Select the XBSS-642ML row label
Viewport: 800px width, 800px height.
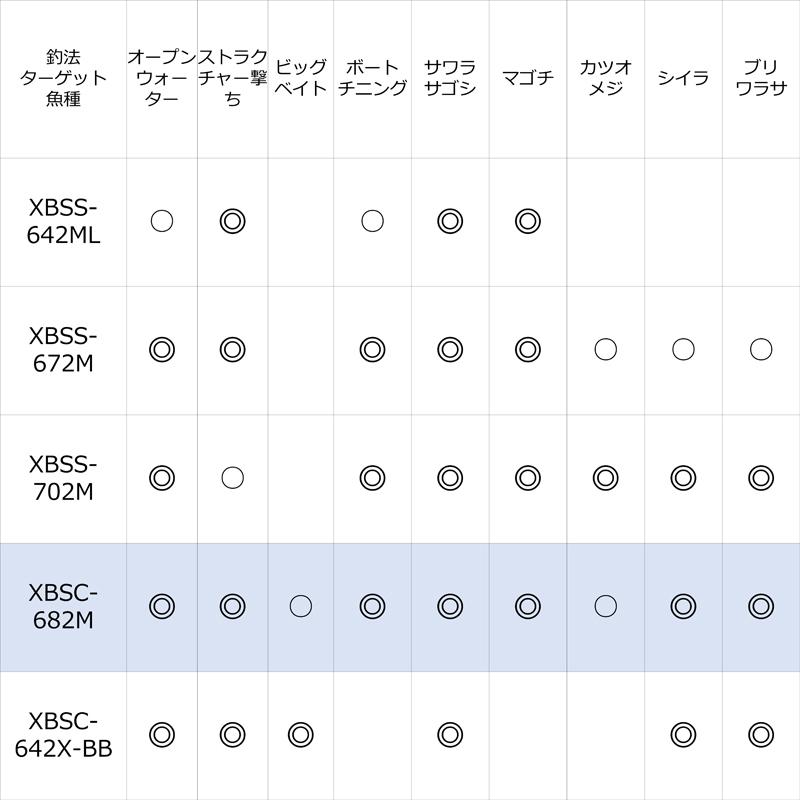(63, 221)
